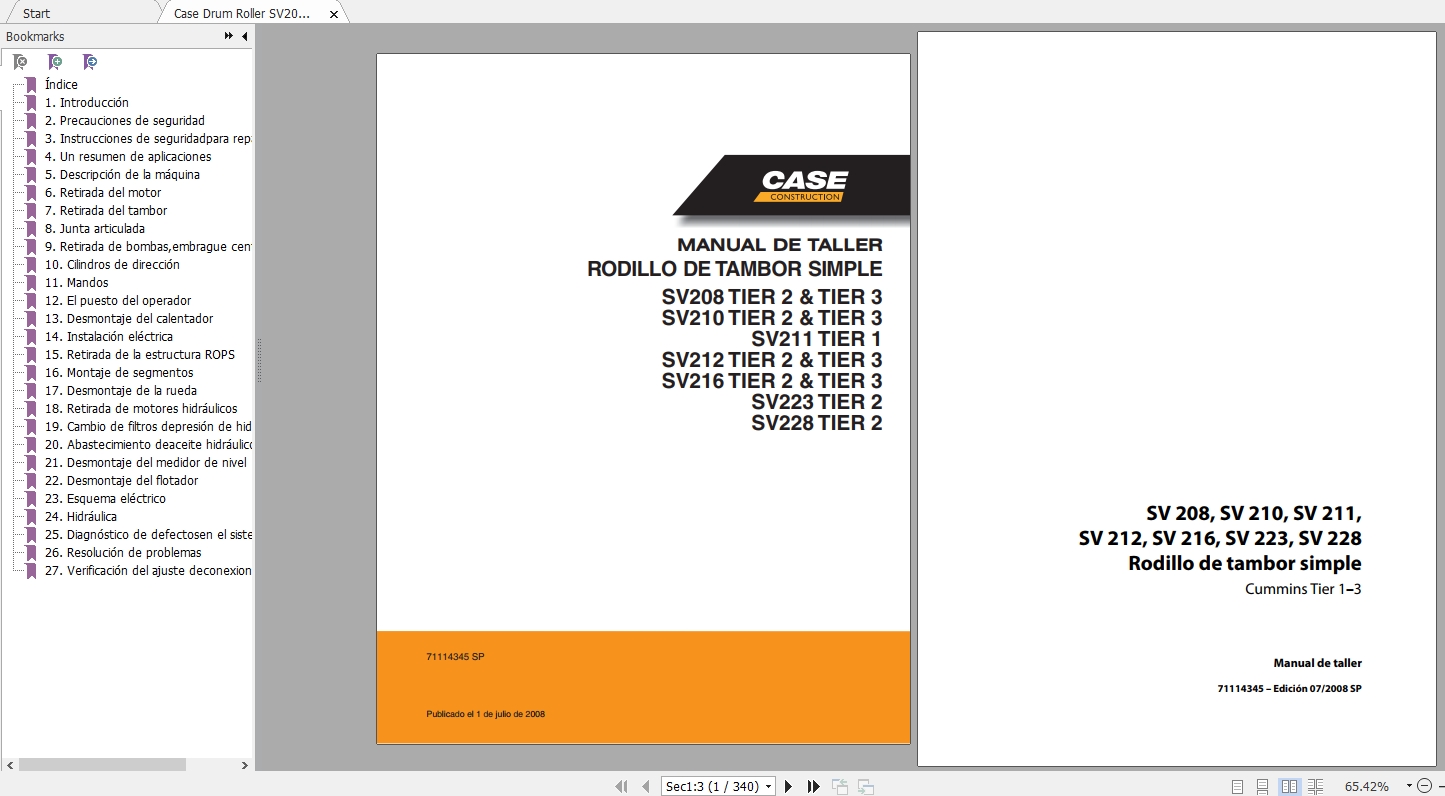Select the 11. Mandos bookmark

click(77, 283)
